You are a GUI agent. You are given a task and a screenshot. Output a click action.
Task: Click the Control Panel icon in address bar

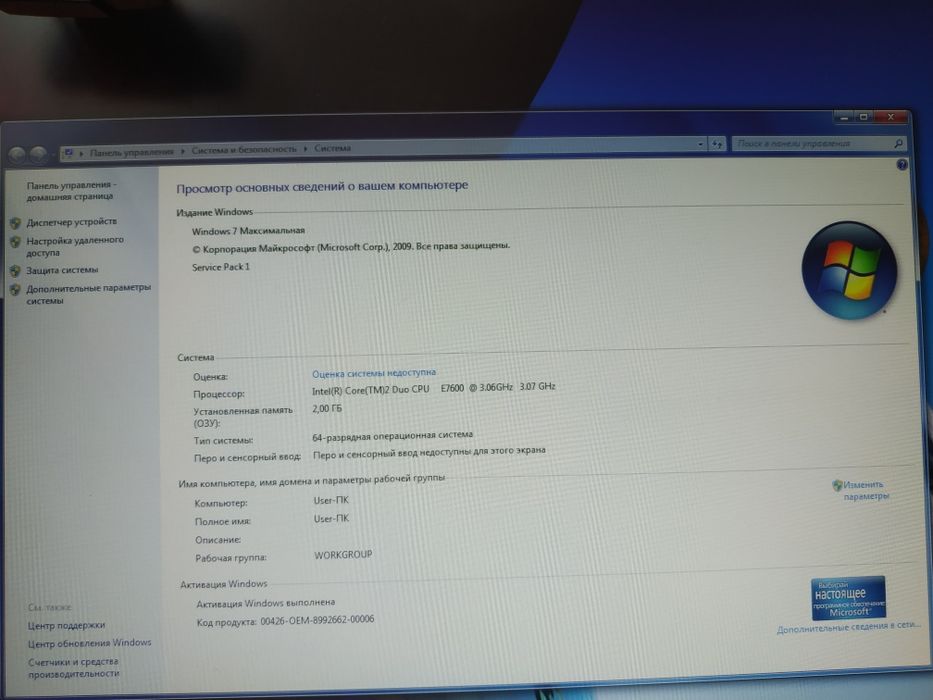pyautogui.click(x=68, y=153)
